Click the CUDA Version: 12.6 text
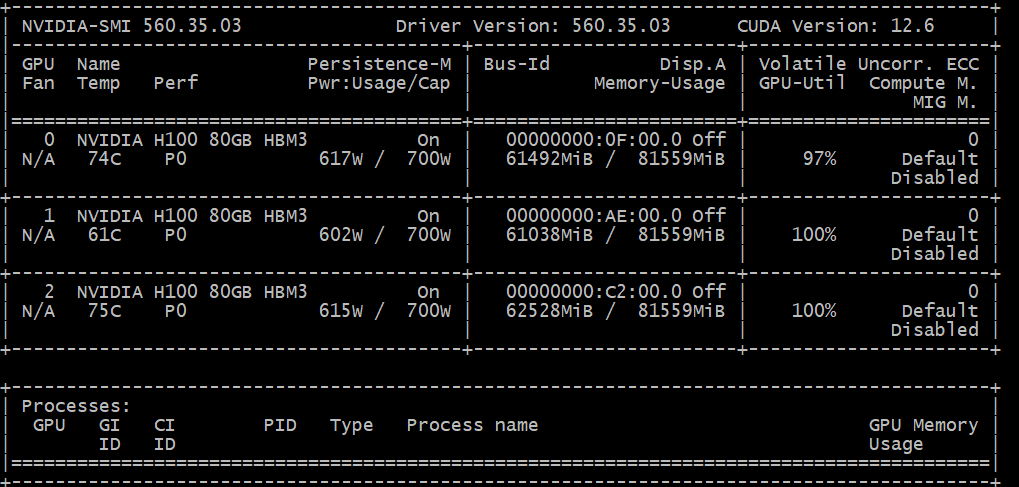This screenshot has height=487, width=1019. click(x=836, y=26)
